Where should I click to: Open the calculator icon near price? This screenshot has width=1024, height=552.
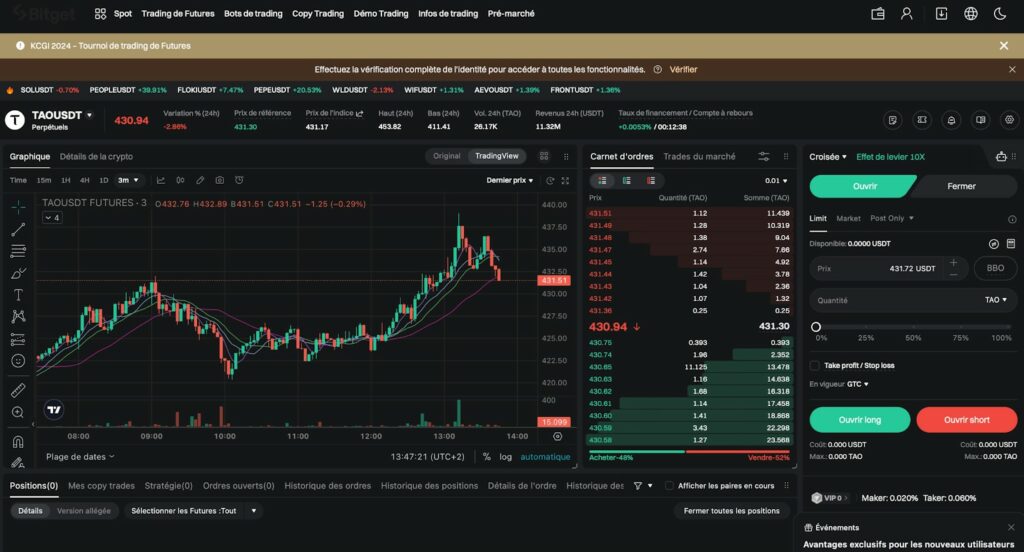point(1010,244)
